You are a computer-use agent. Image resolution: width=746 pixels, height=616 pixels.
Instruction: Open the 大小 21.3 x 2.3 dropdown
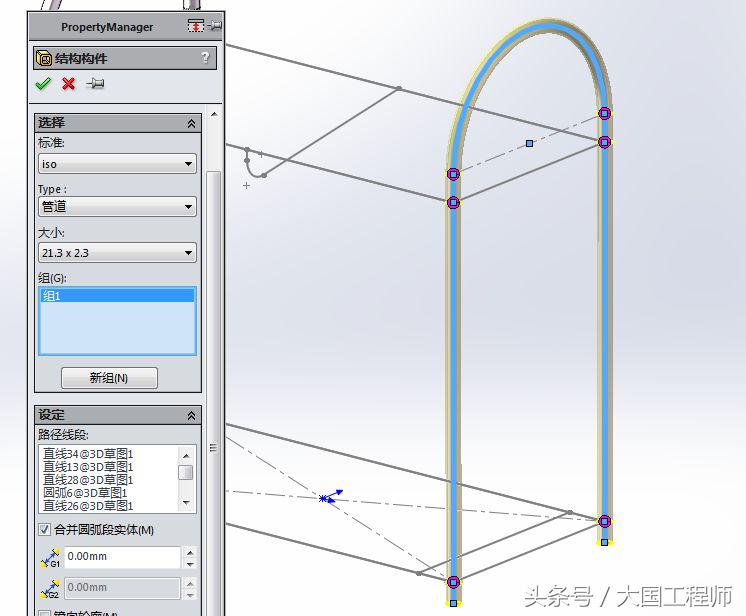point(117,253)
